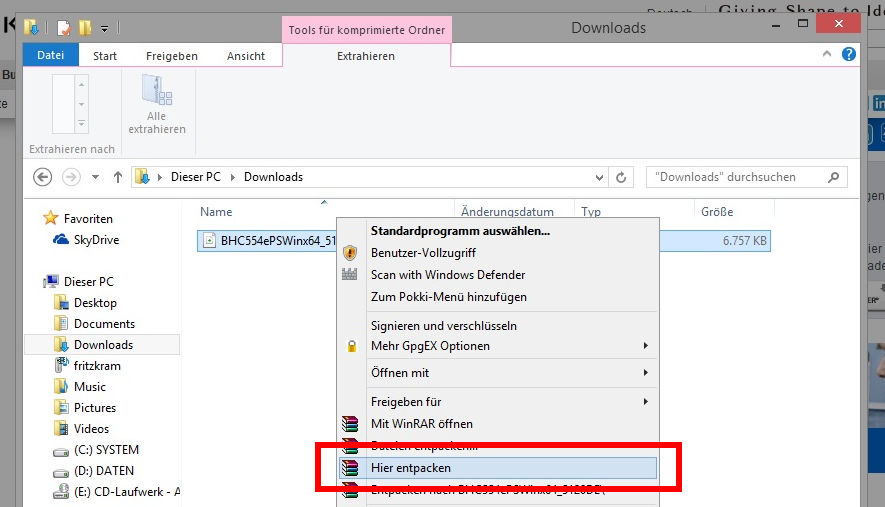Open Videos in the navigation pane

click(x=91, y=429)
